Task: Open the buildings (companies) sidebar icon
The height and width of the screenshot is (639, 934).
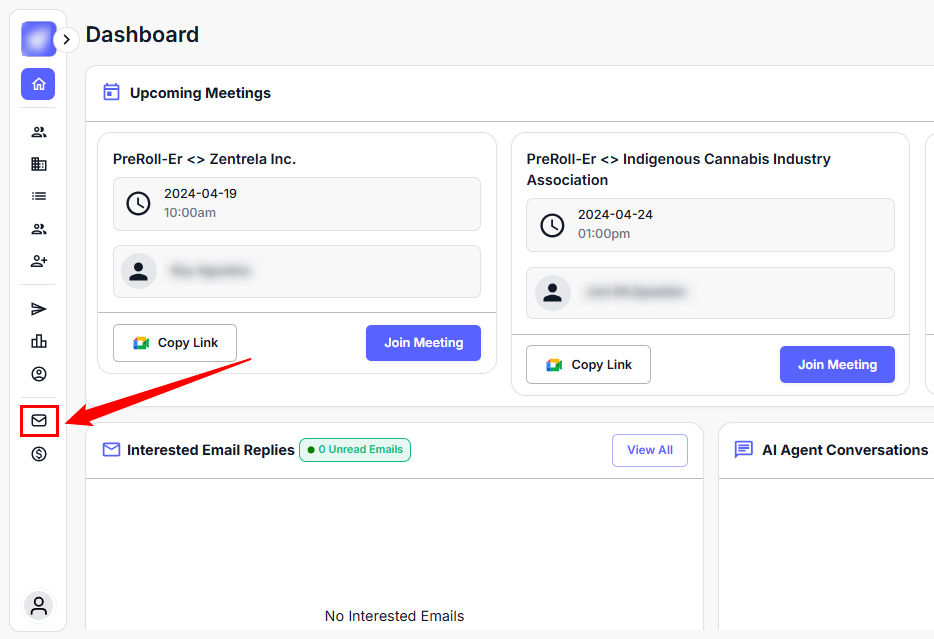Action: (x=39, y=164)
